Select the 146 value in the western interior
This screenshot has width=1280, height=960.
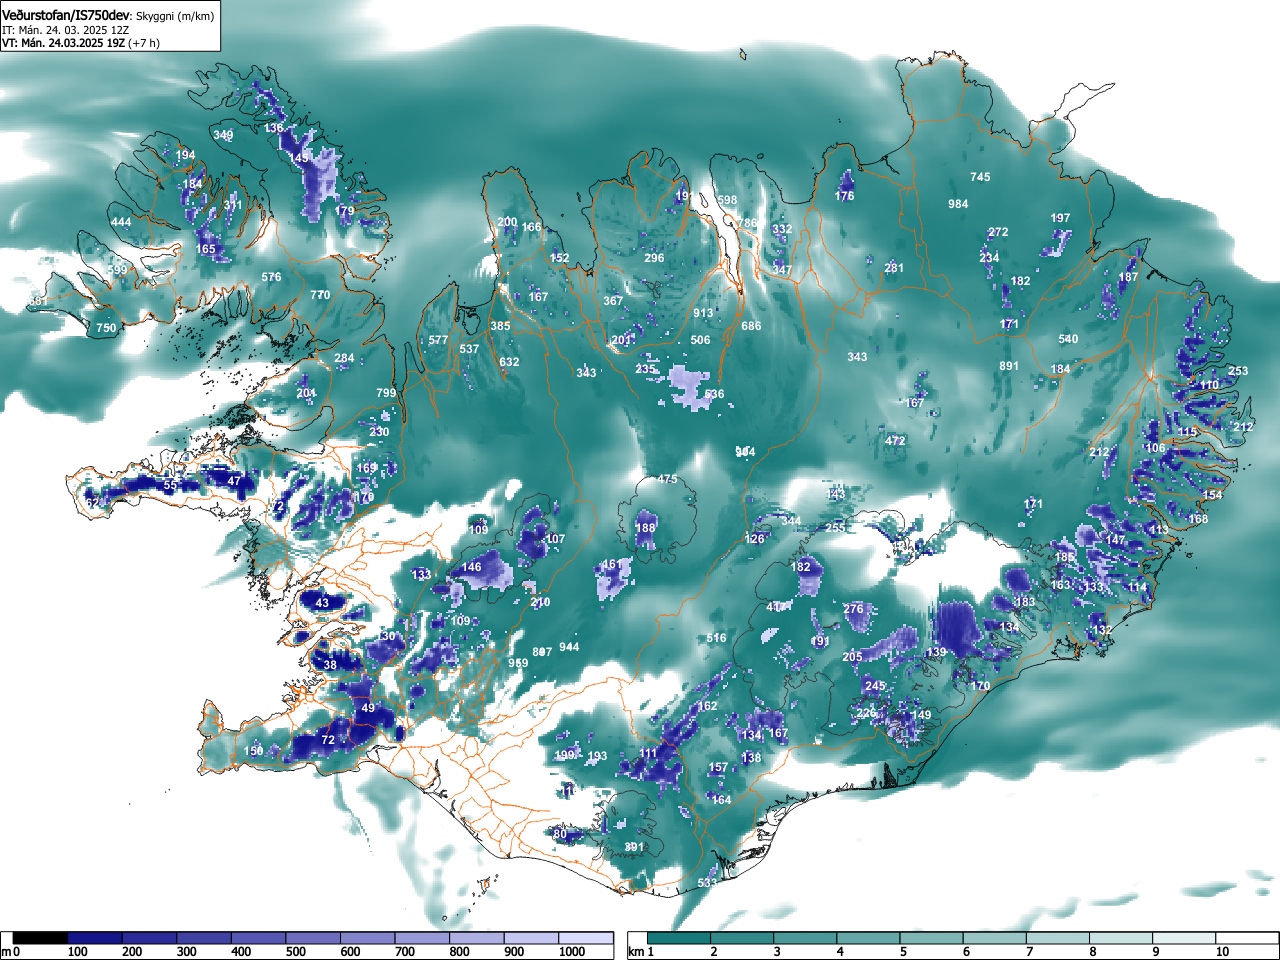pos(472,567)
